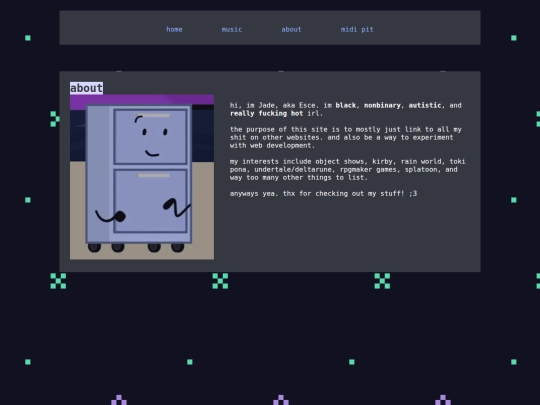
Task: Open the about nav link
Action: click(291, 30)
